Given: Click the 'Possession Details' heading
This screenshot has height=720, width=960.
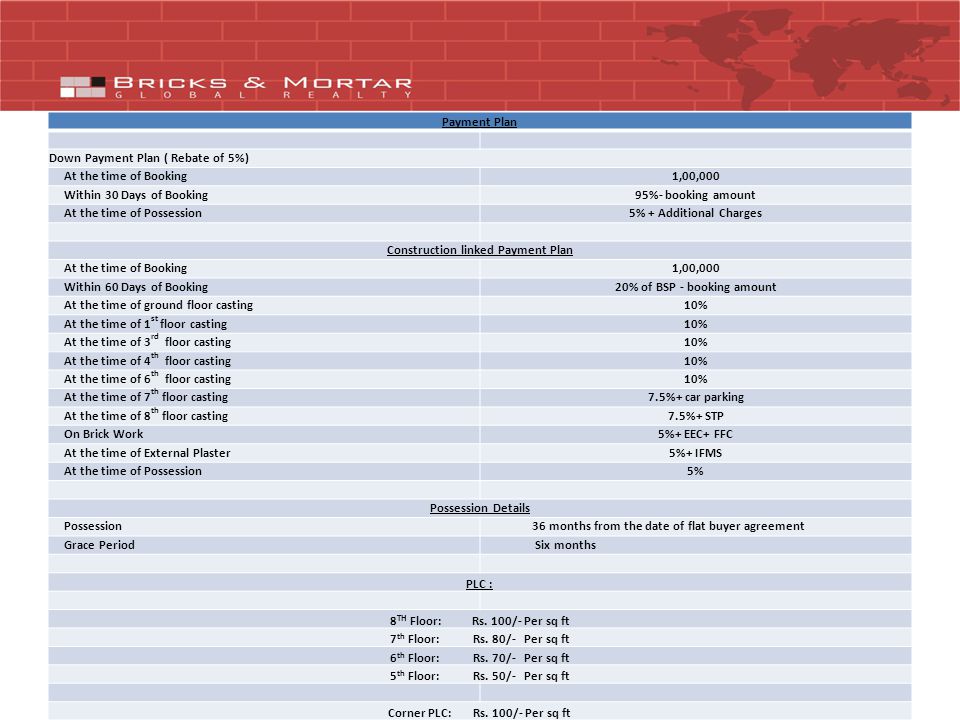Looking at the screenshot, I should [x=479, y=508].
